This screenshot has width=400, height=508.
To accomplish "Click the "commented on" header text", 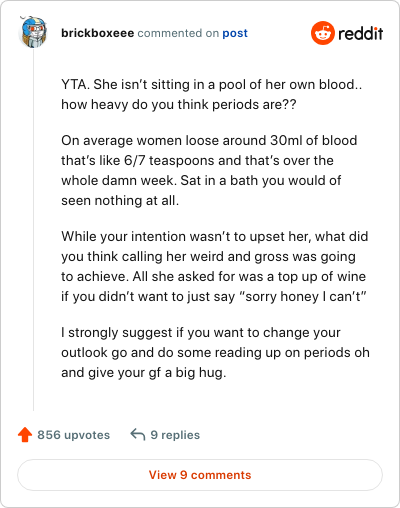I will click(178, 33).
